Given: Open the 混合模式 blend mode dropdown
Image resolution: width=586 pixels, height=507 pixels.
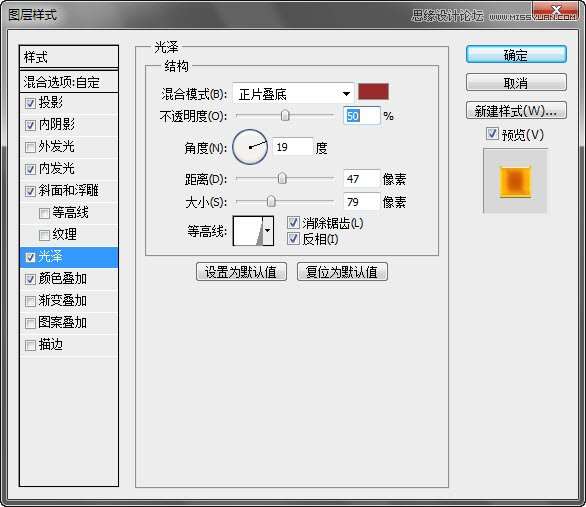Looking at the screenshot, I should (x=293, y=93).
